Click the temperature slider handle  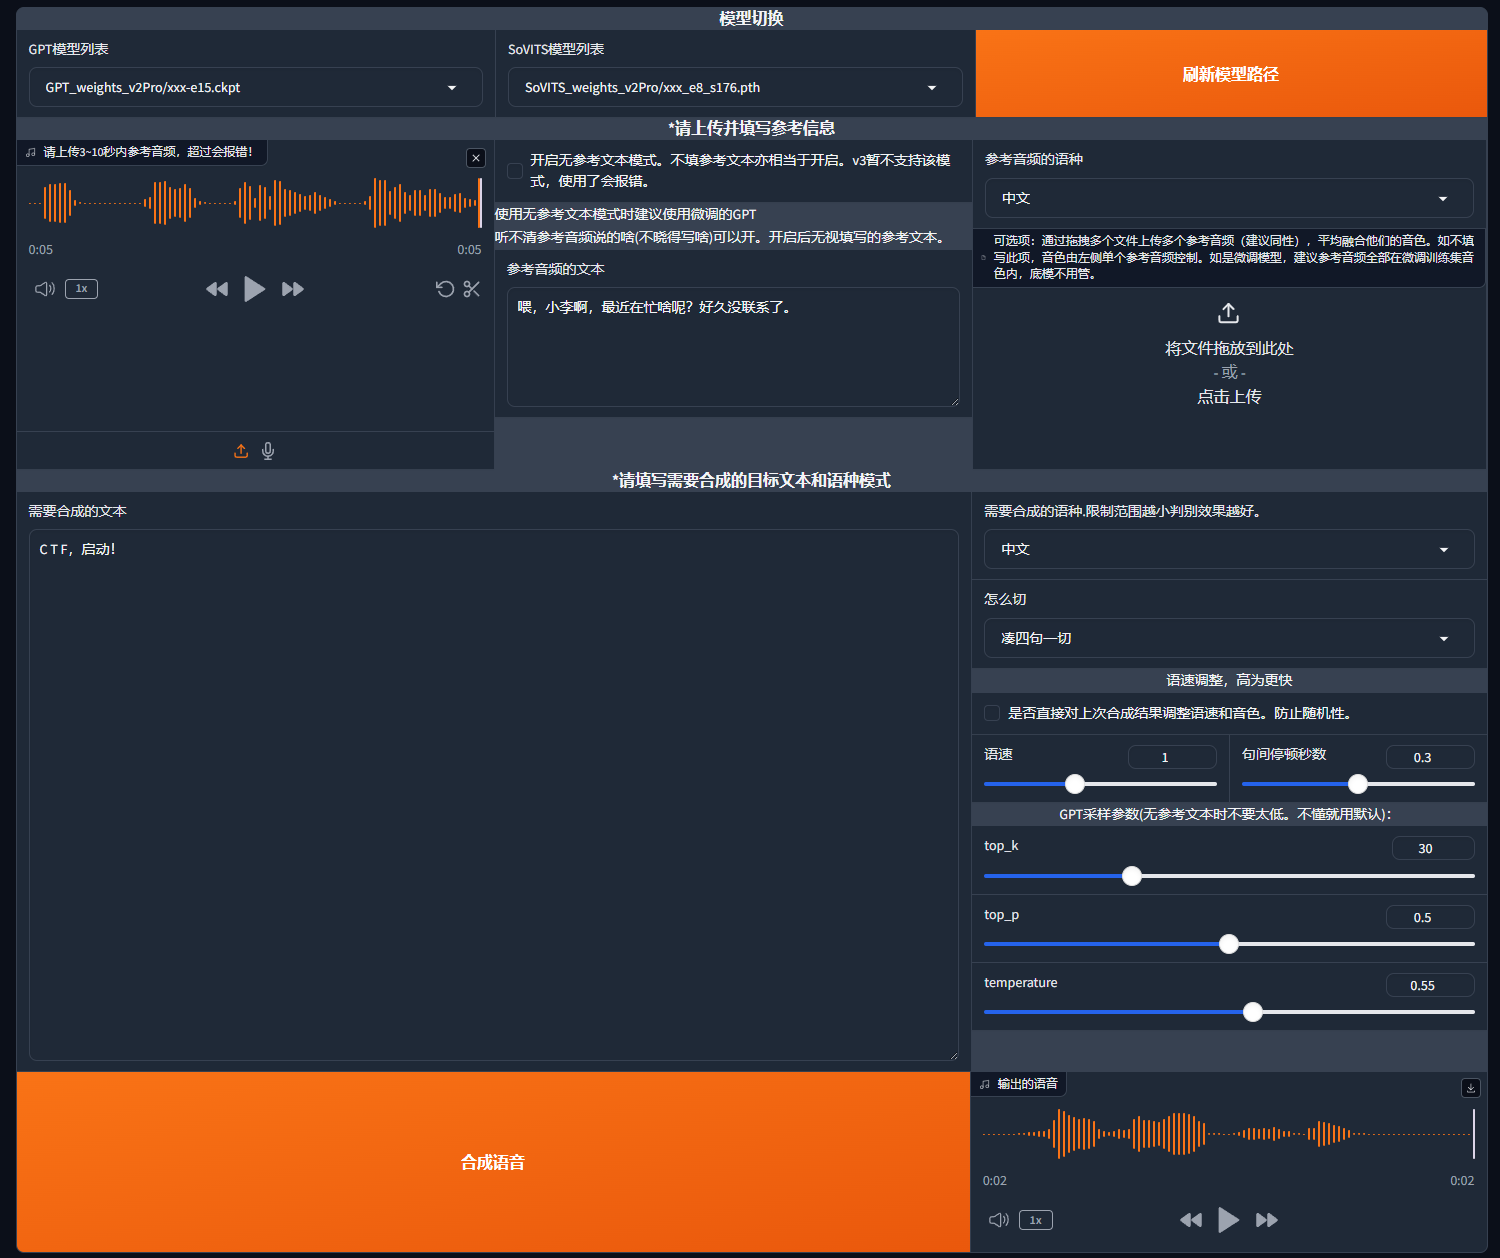[x=1252, y=1012]
